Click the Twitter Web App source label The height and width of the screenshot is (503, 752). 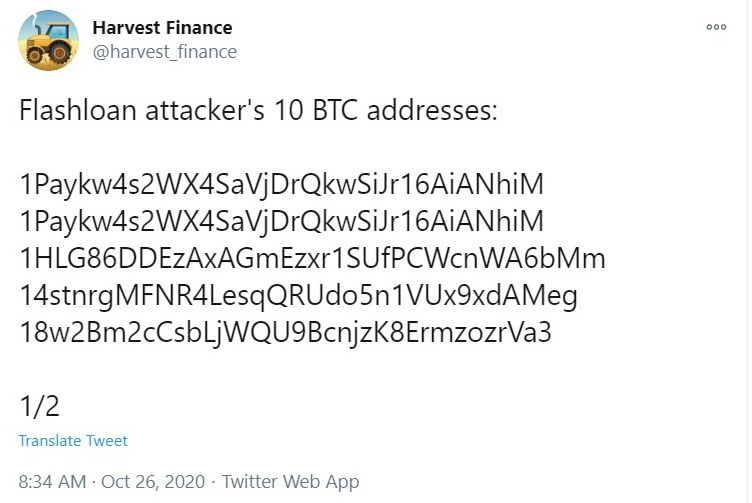click(x=290, y=482)
